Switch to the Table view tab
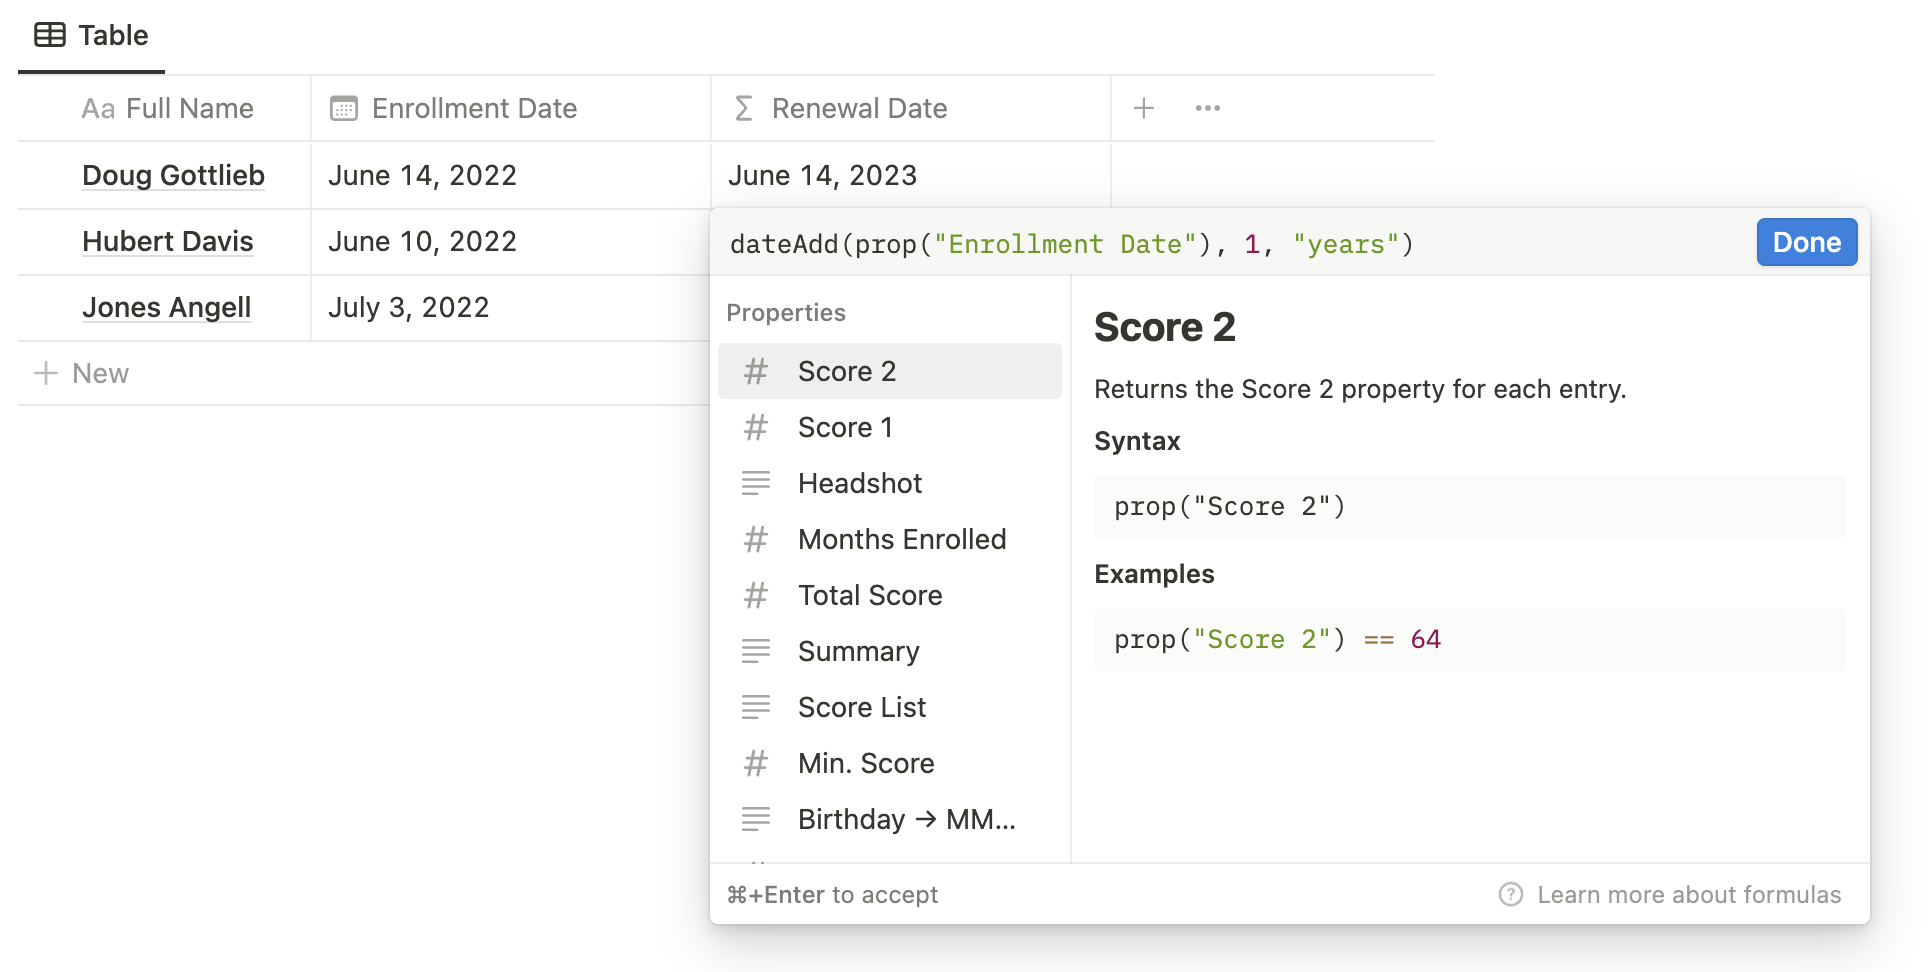 point(90,35)
